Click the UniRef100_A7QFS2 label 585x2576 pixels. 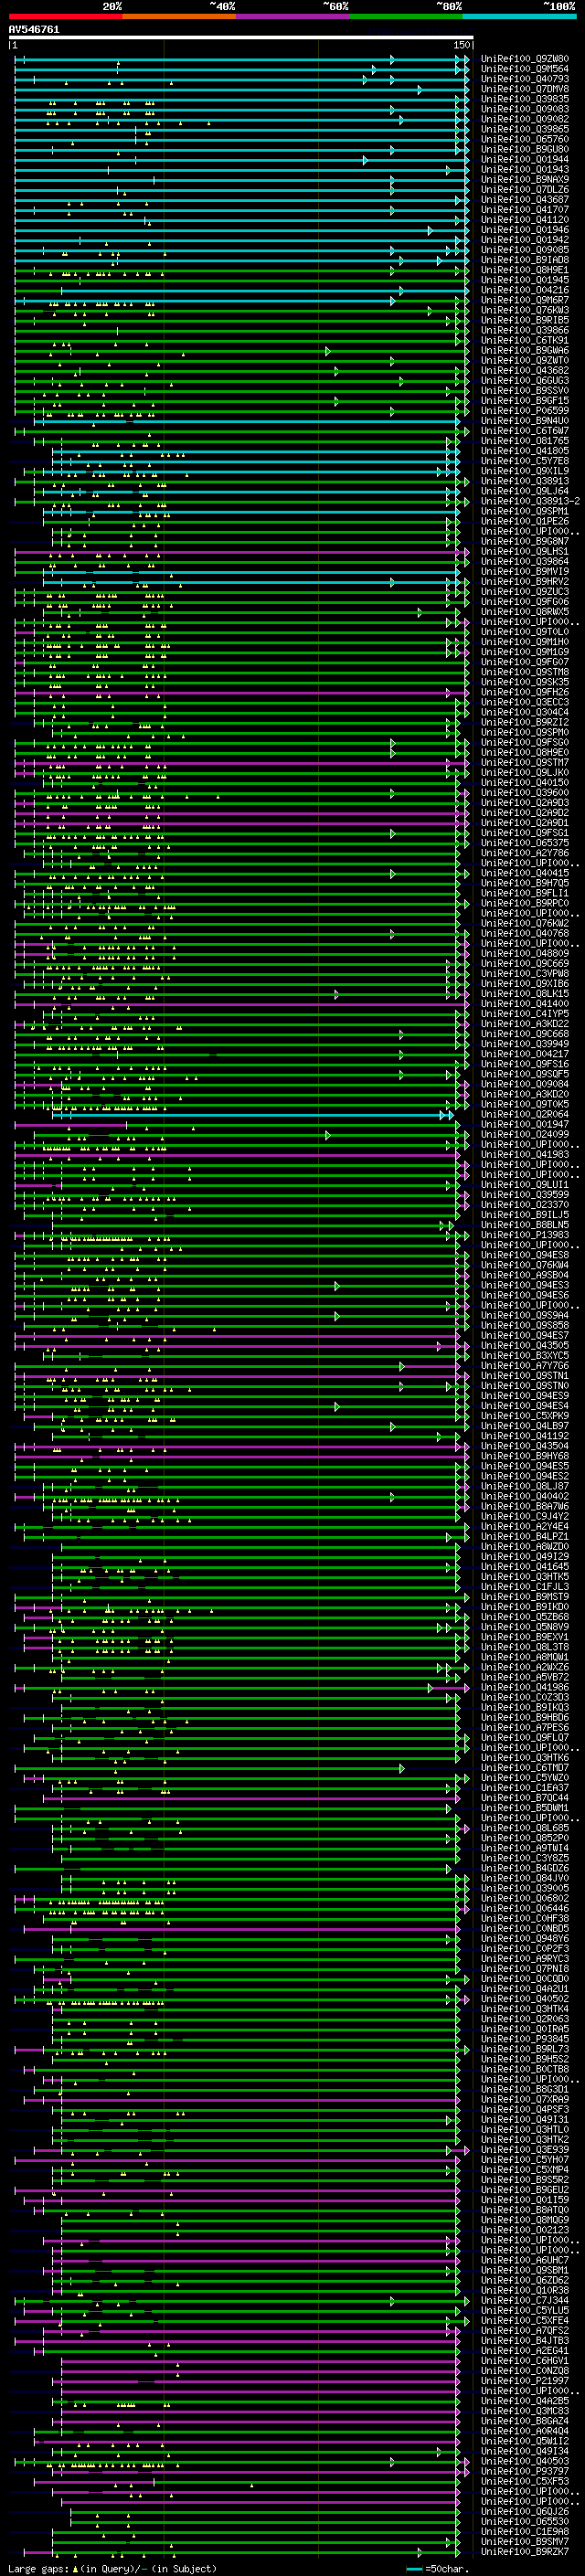tap(524, 2330)
